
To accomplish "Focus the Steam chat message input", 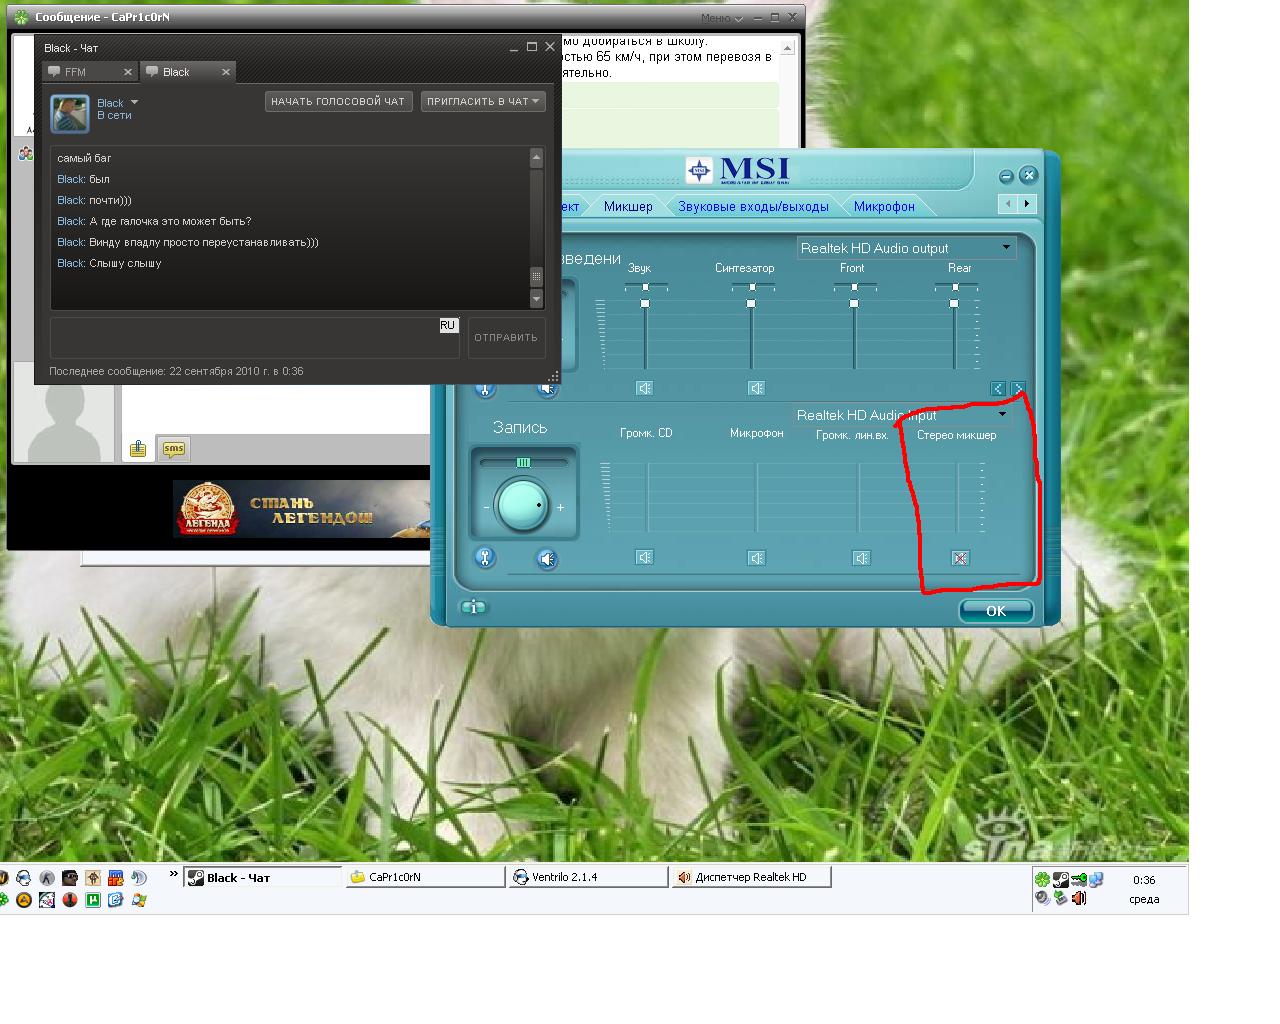I will click(255, 337).
